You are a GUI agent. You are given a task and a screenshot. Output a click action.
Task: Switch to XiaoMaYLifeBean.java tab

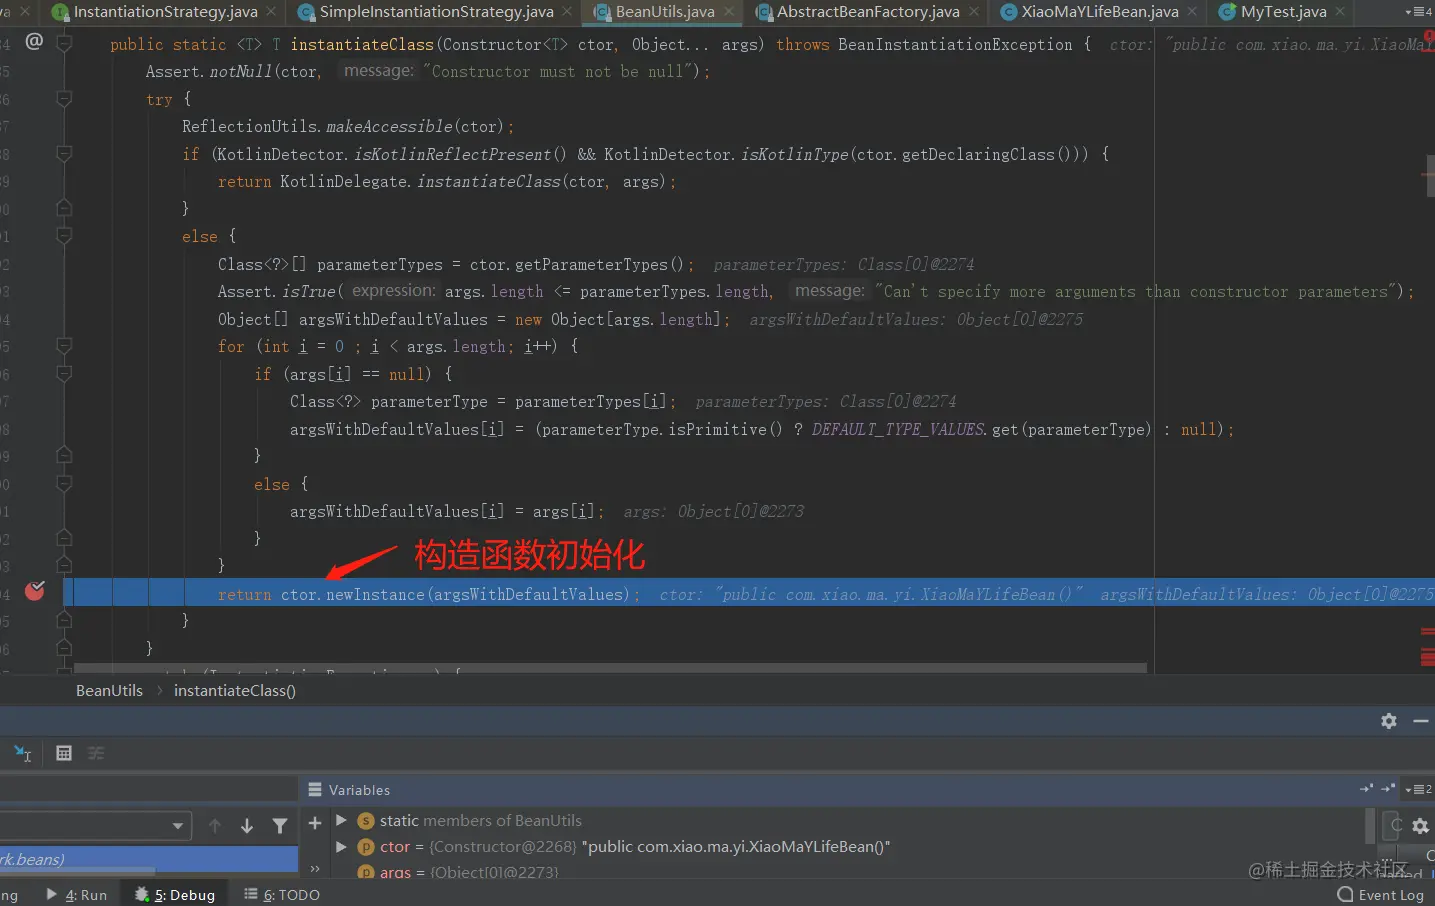point(1100,12)
